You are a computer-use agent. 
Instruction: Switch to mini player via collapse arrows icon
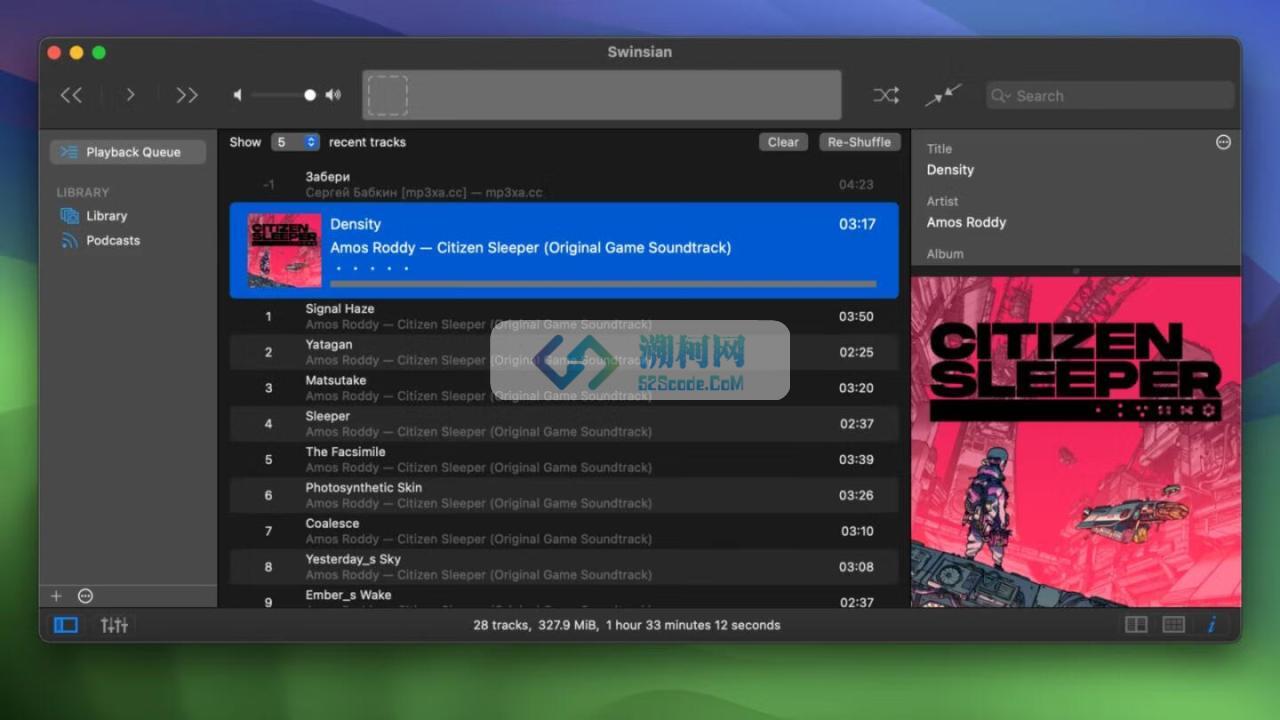943,95
